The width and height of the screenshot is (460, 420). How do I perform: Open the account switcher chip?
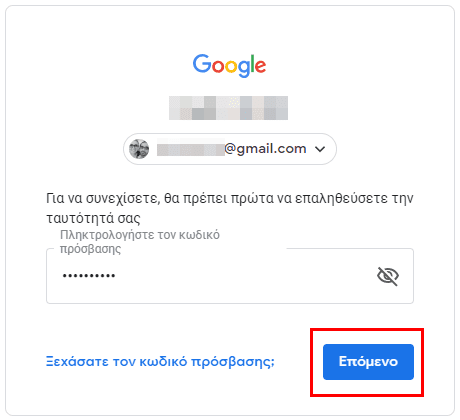(x=230, y=149)
